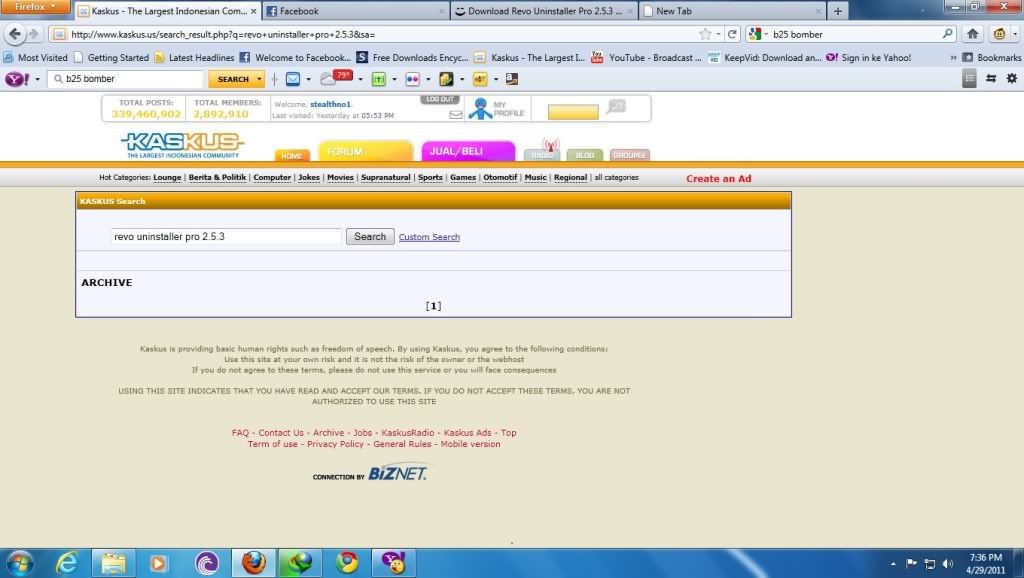This screenshot has height=578, width=1024.
Task: Launch Internet Explorer from the taskbar
Action: click(67, 563)
